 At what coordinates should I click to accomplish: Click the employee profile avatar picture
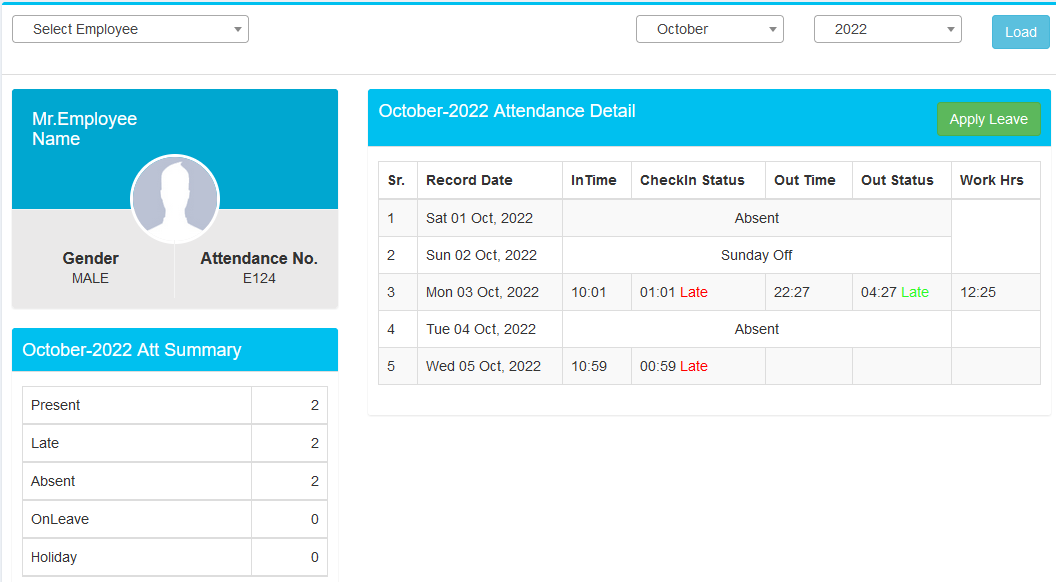pyautogui.click(x=175, y=199)
